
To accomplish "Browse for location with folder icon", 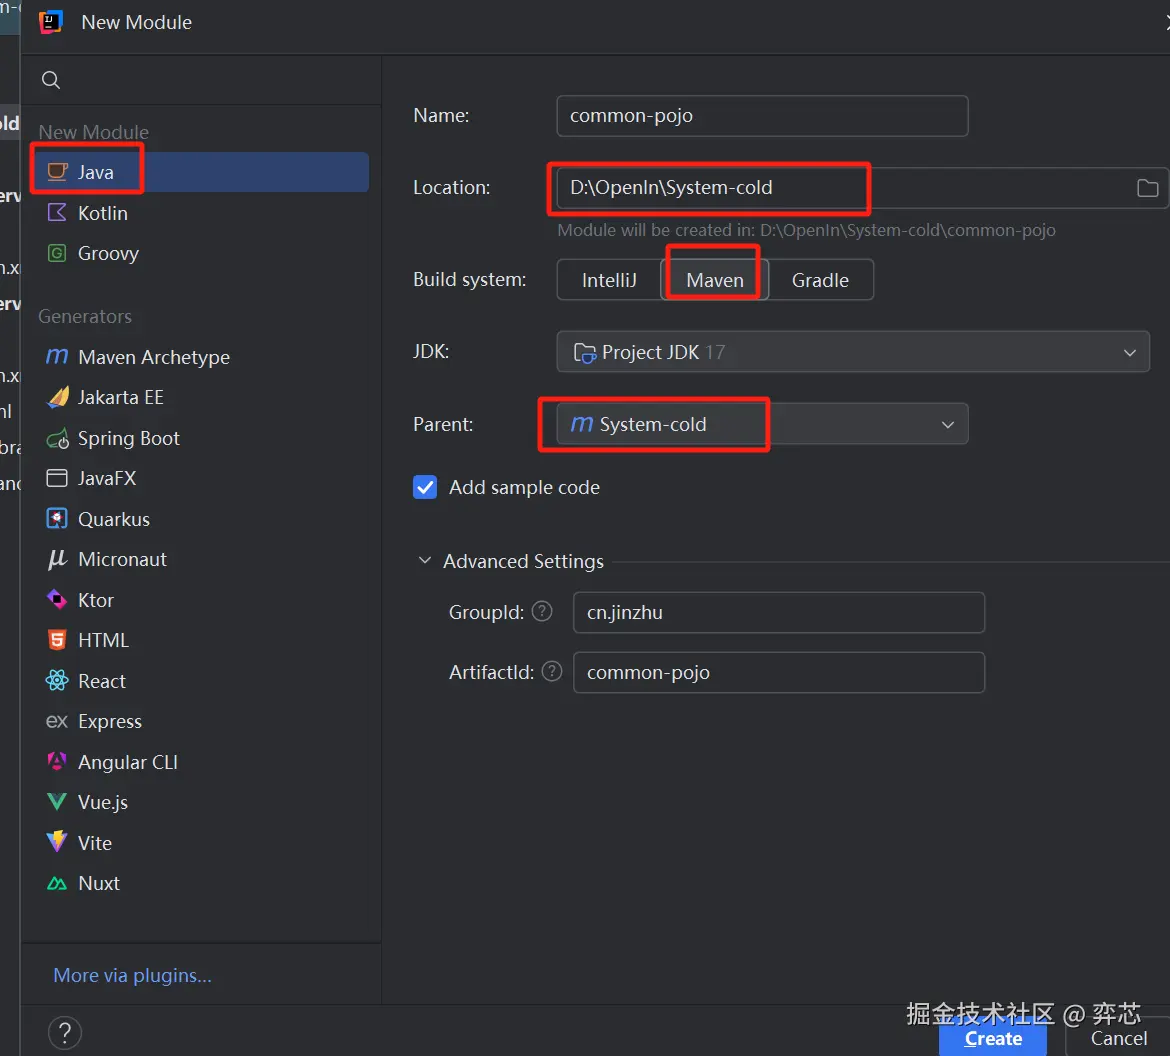I will click(x=1147, y=188).
